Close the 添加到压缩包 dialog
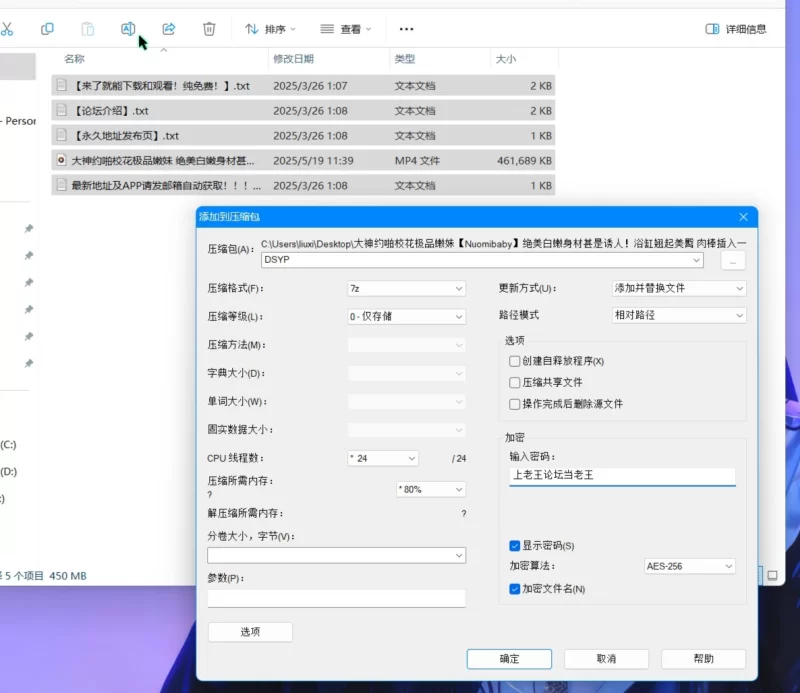The height and width of the screenshot is (693, 800). pos(743,217)
